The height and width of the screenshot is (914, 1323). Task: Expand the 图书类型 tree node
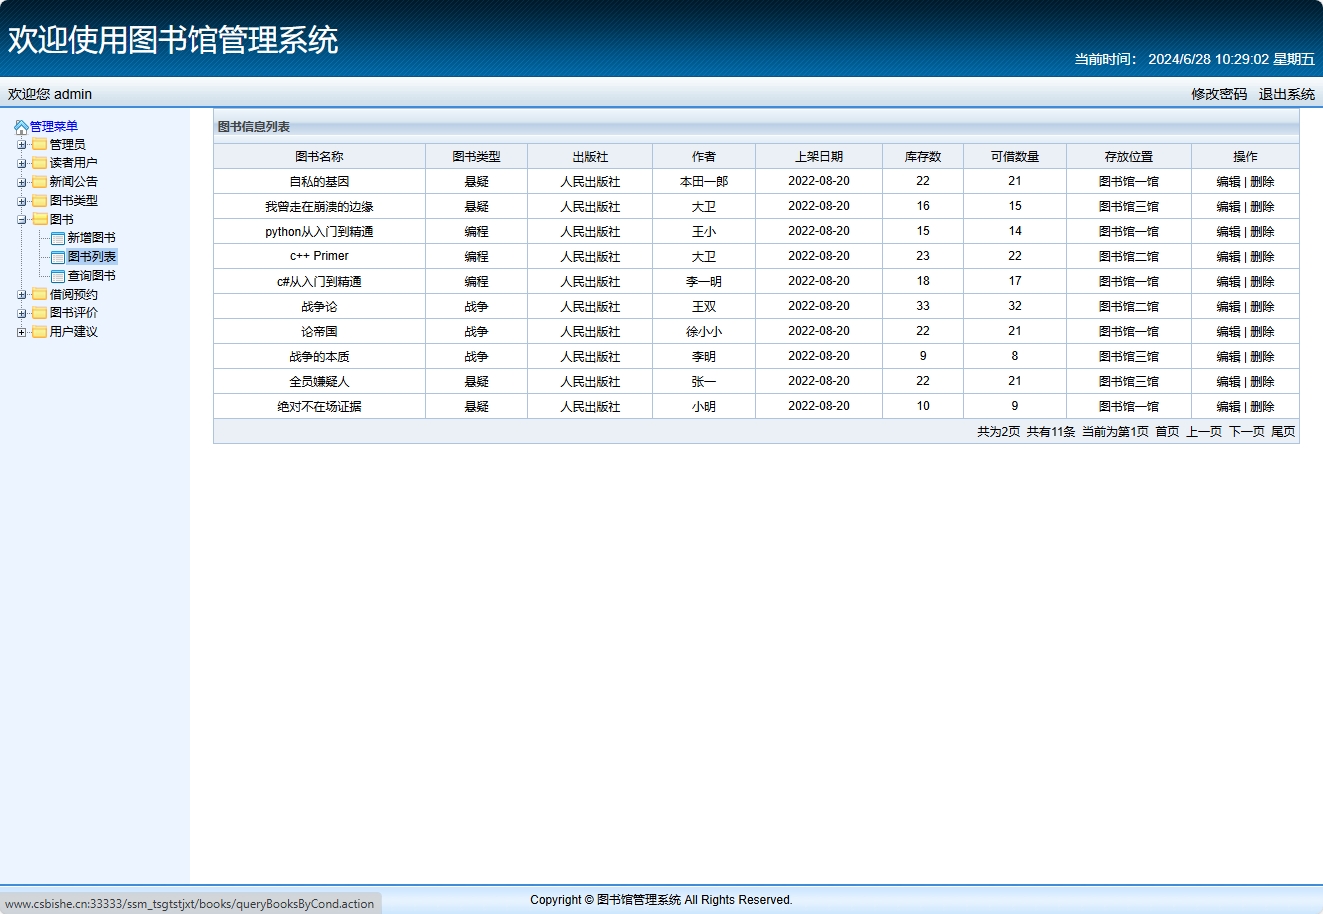tap(22, 201)
